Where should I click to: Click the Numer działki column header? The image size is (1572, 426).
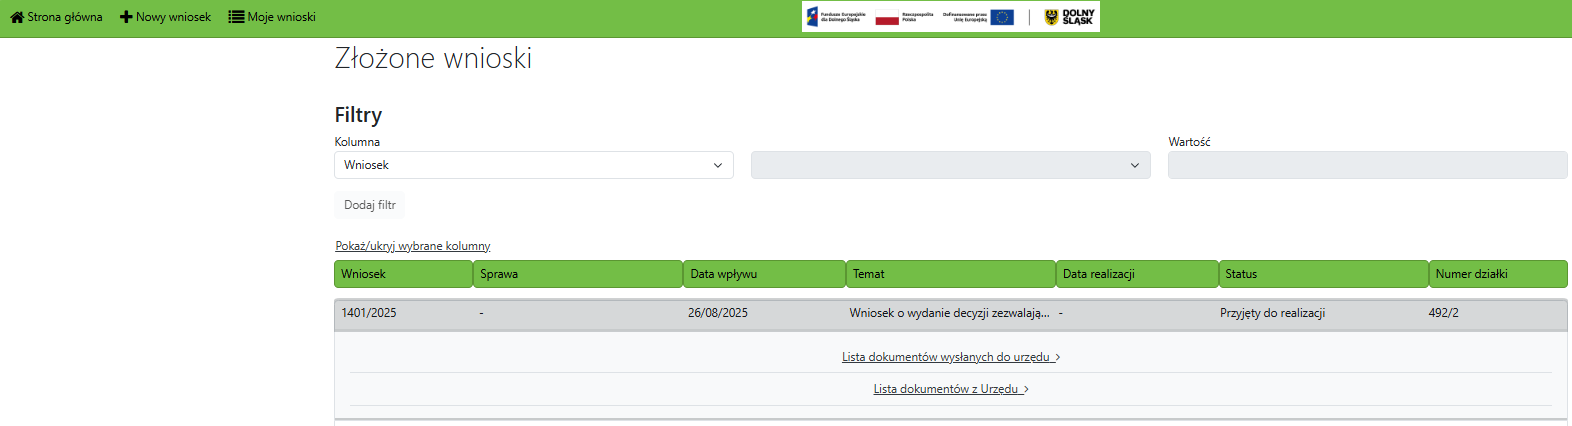point(1497,274)
